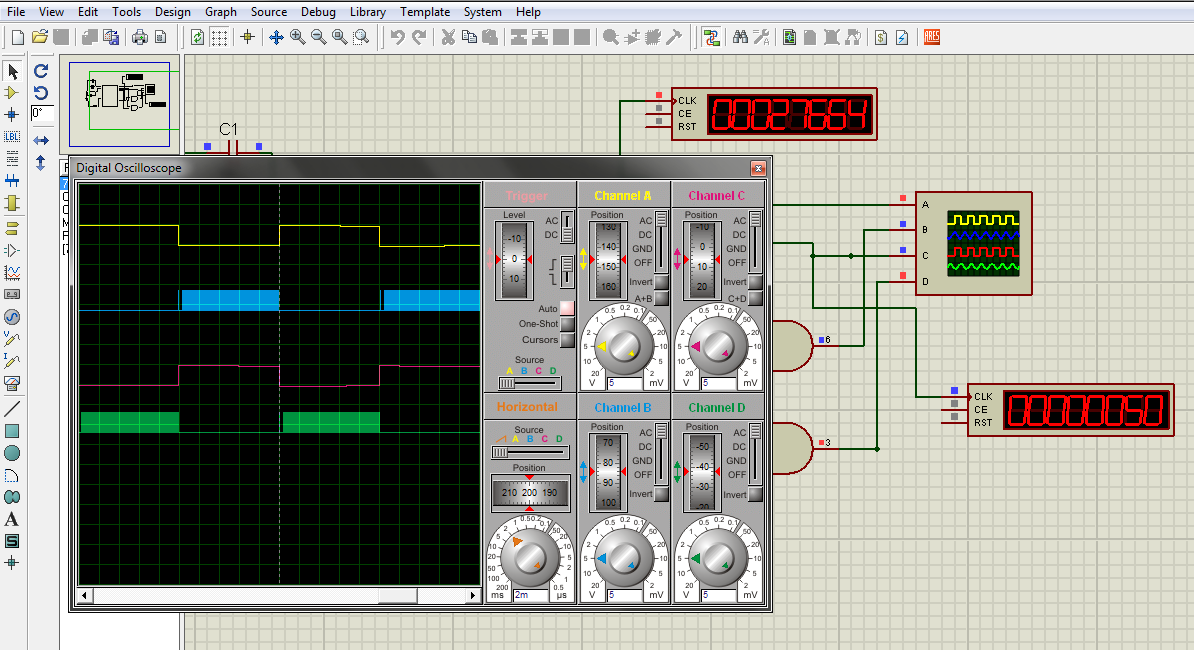This screenshot has width=1194, height=650.
Task: Flip selection horizontally with X-mirror icon
Action: (x=41, y=141)
